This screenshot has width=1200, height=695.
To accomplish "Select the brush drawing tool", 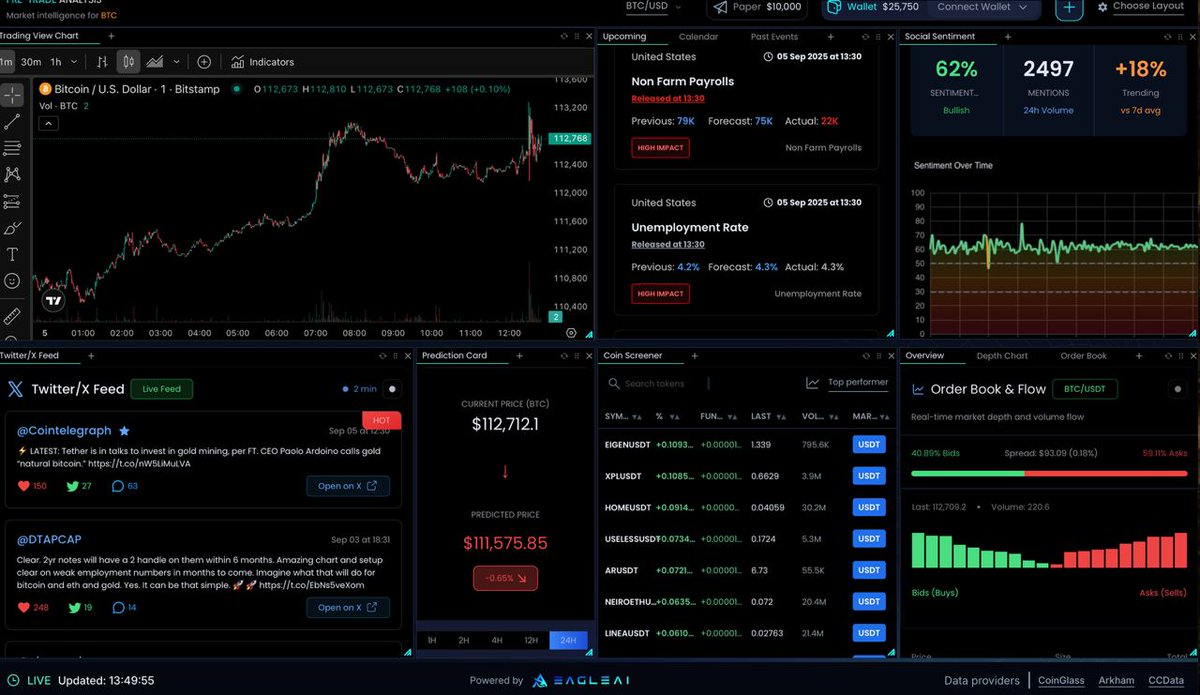I will click(12, 228).
